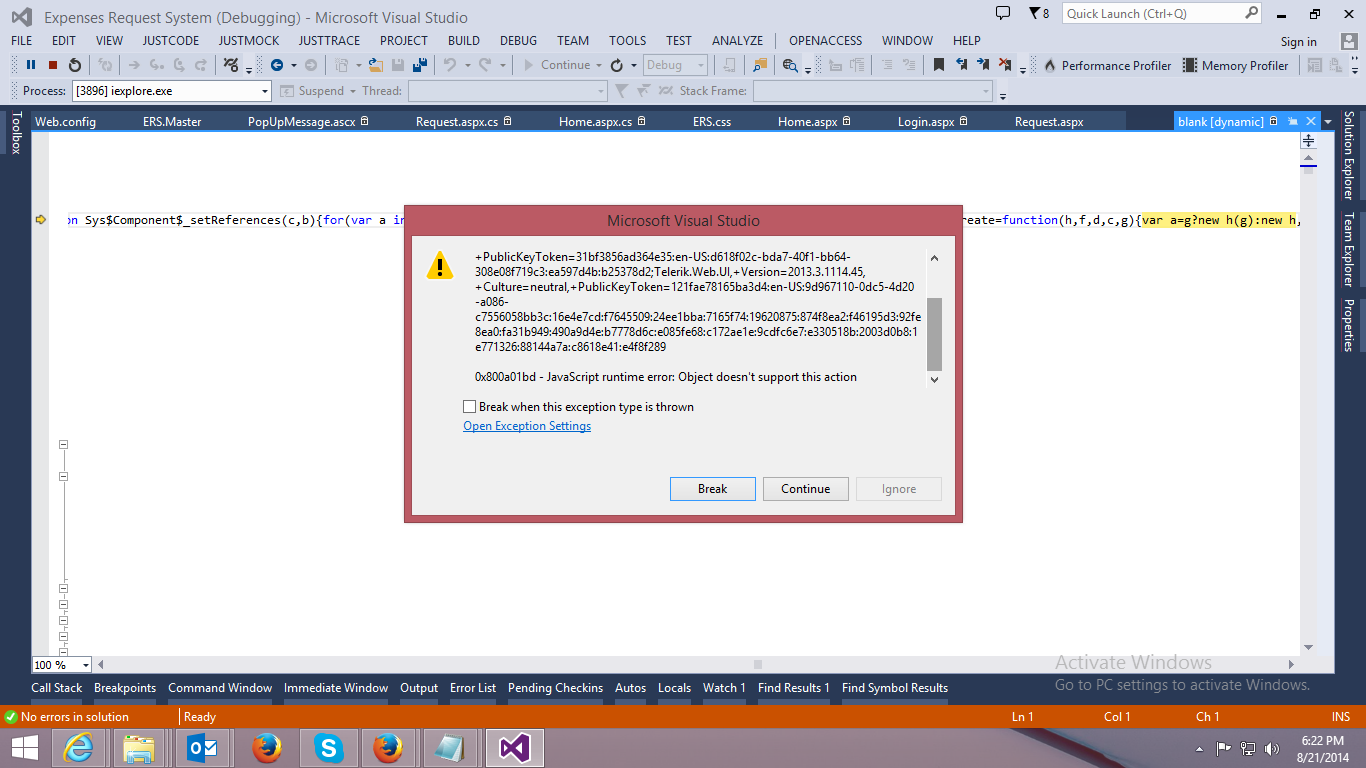
Task: Click the Find in Files icon
Action: 759,65
